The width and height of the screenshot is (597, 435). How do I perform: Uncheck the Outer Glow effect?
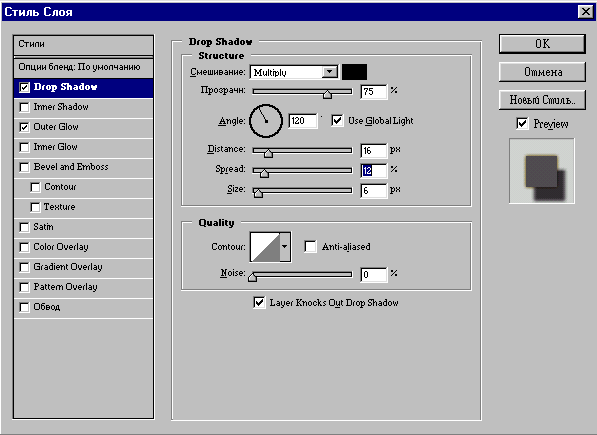(x=24, y=127)
